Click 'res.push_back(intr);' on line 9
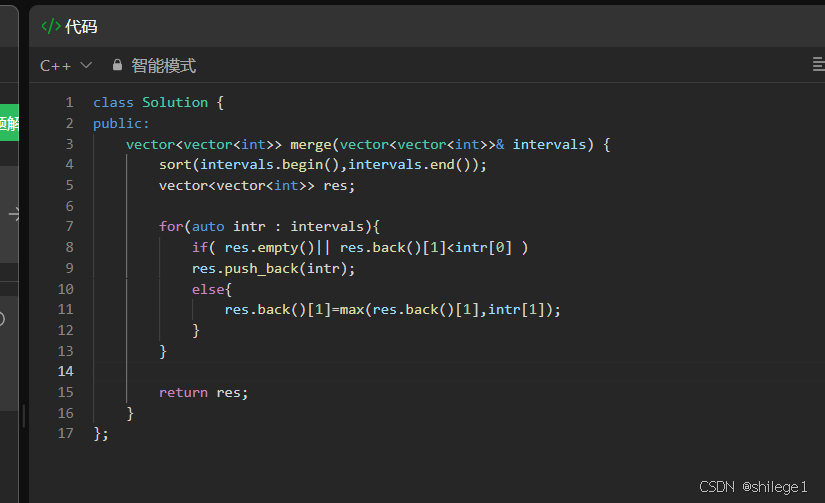 tap(273, 268)
